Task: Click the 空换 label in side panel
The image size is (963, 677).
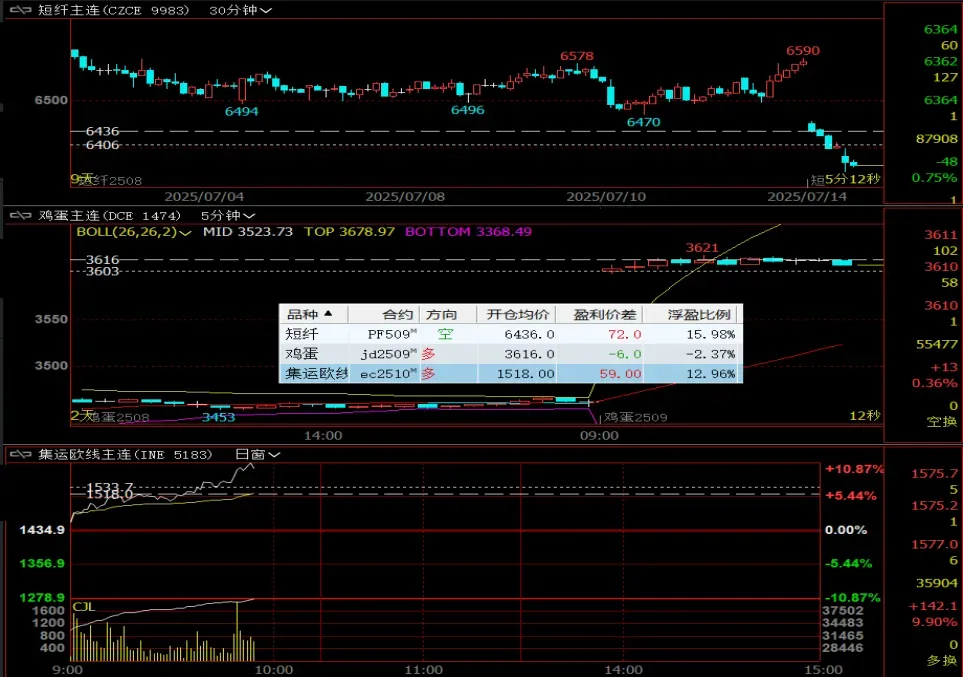Action: [x=942, y=421]
